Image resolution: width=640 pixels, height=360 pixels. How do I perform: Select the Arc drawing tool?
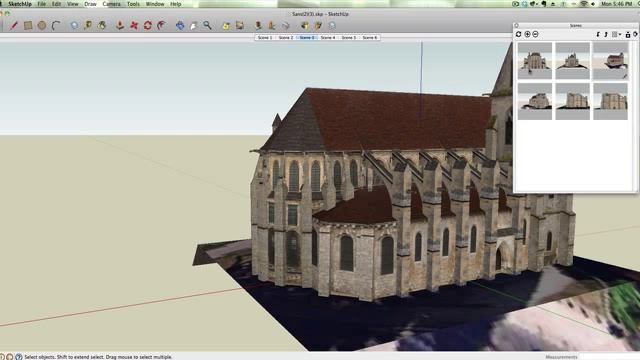tap(56, 26)
